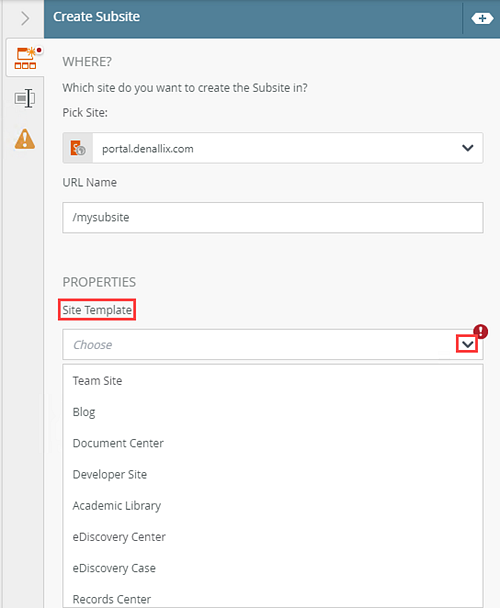
Task: Click the add tag icon in header
Action: (x=482, y=18)
